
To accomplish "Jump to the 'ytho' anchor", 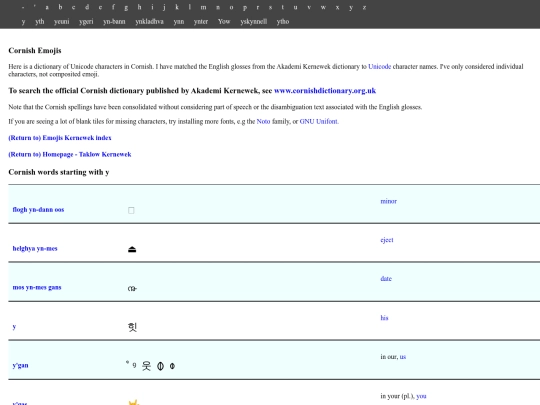I will pyautogui.click(x=283, y=21).
